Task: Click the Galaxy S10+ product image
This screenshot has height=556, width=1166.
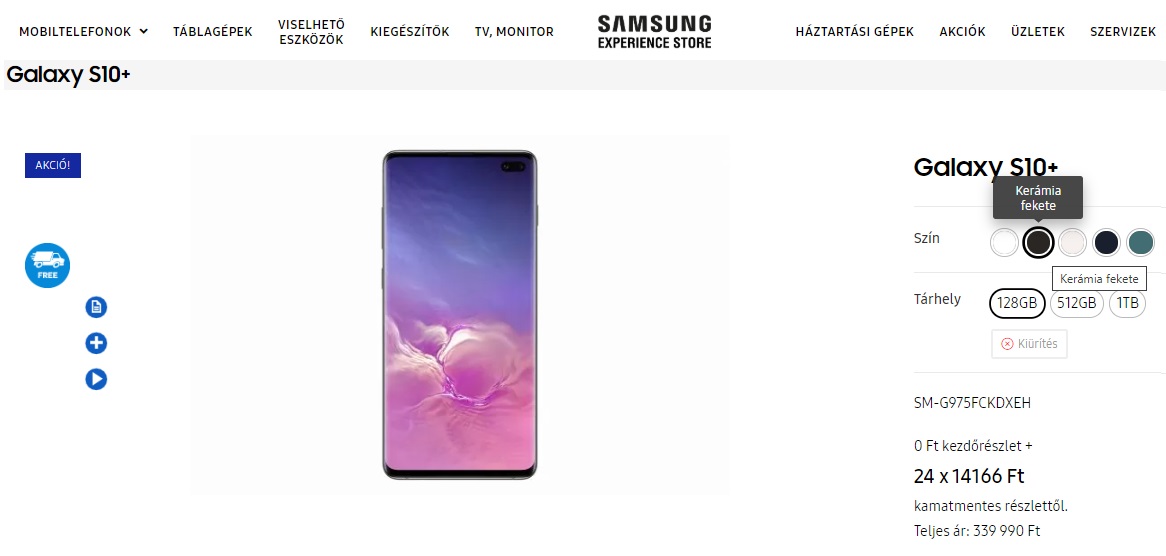Action: tap(460, 314)
